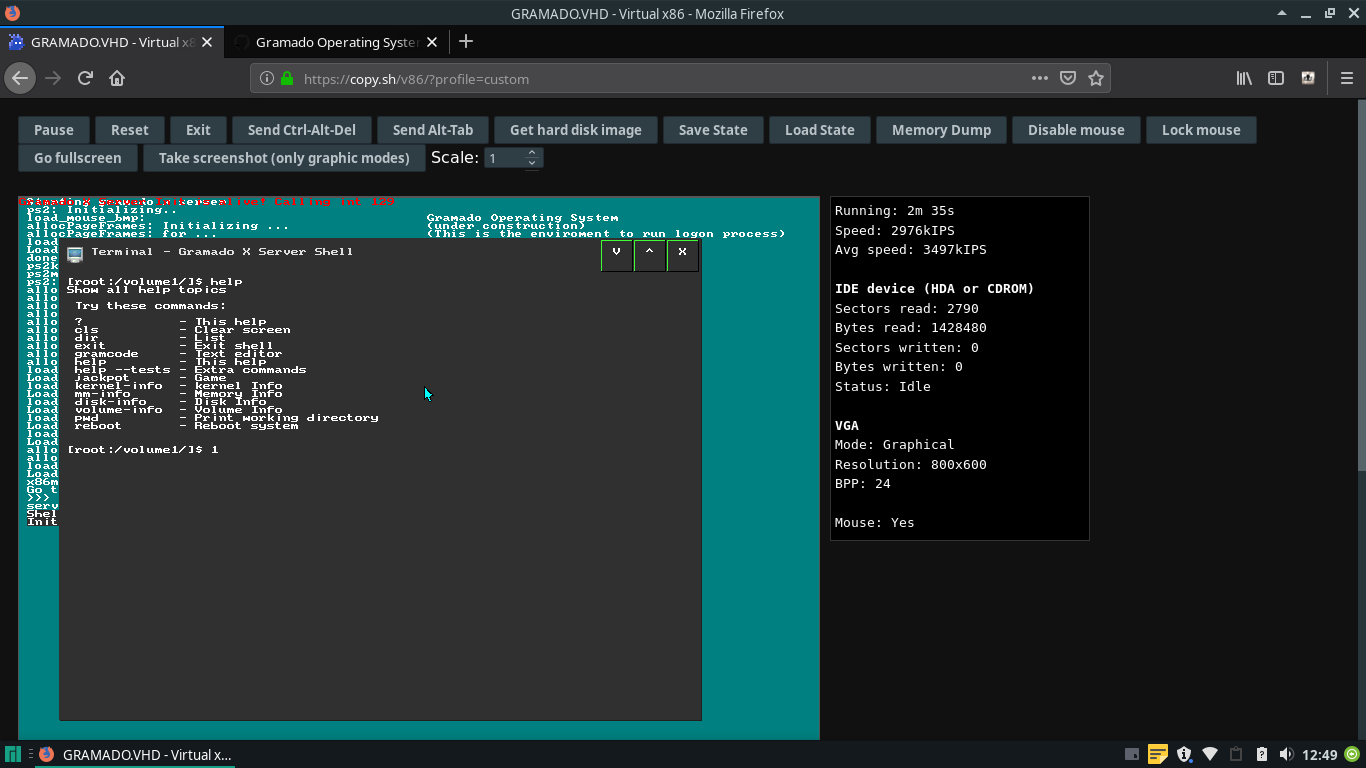
Task: Click the notes icon in the system tray
Action: (x=1157, y=755)
